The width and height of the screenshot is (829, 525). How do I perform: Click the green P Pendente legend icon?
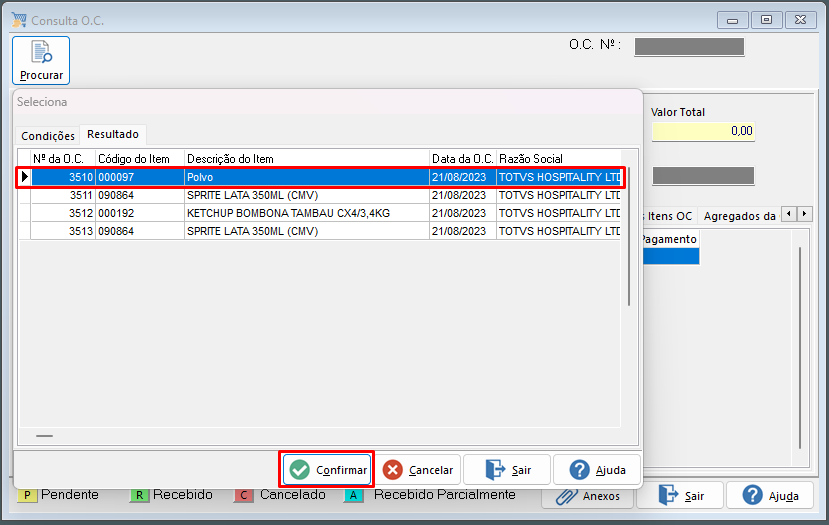(x=27, y=495)
